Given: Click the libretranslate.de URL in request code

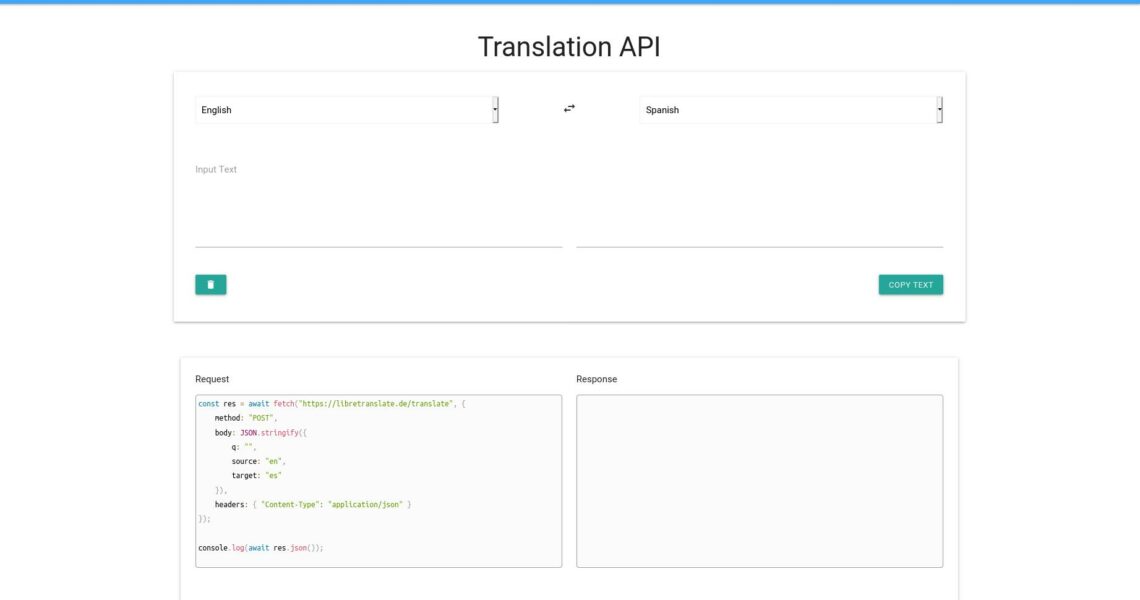Looking at the screenshot, I should point(376,403).
